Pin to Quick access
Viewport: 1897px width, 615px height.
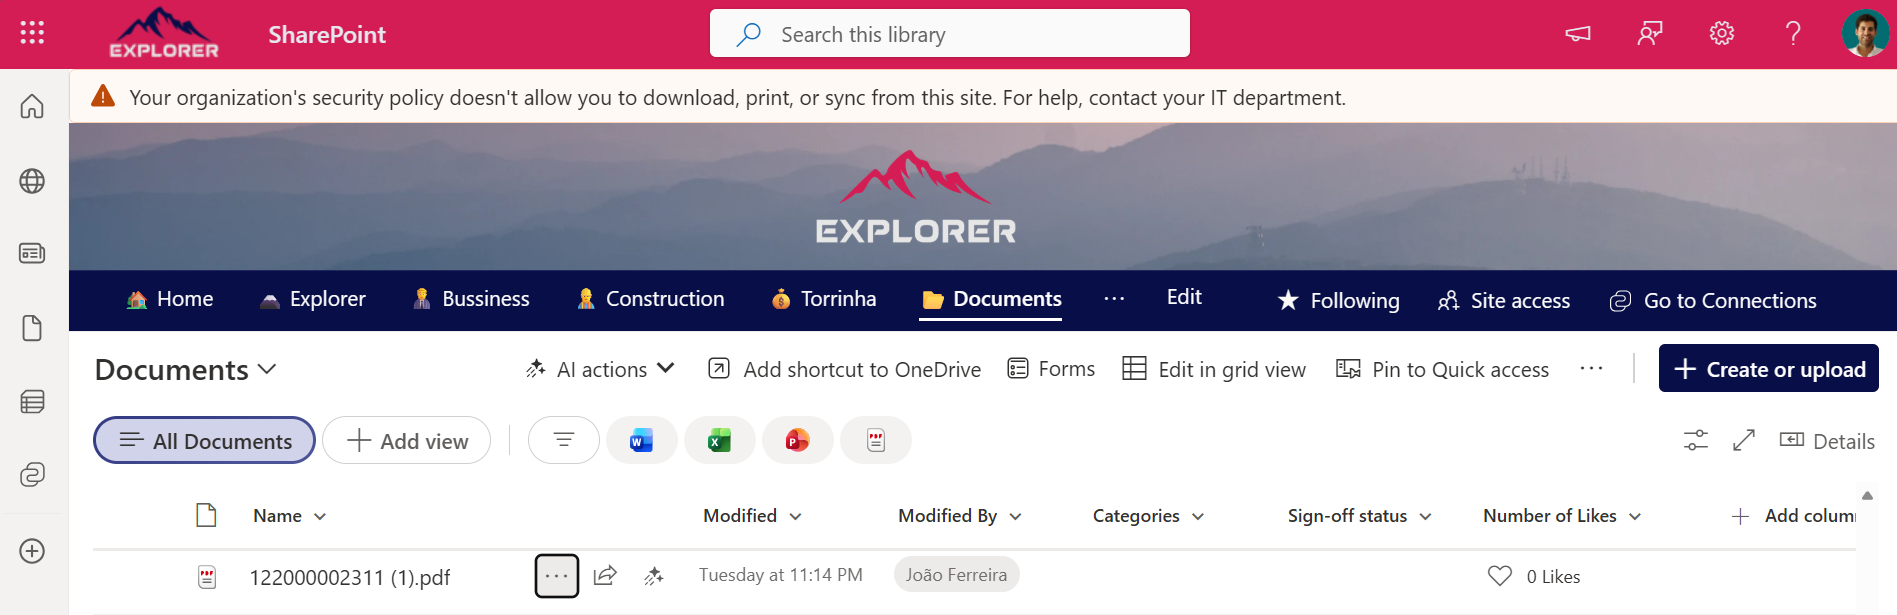pyautogui.click(x=1443, y=369)
